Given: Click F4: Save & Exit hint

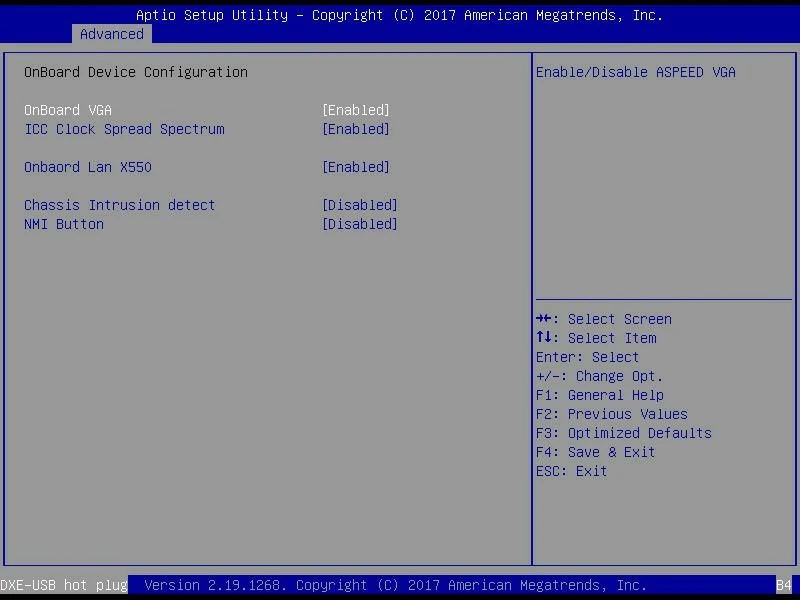Looking at the screenshot, I should [x=595, y=452].
